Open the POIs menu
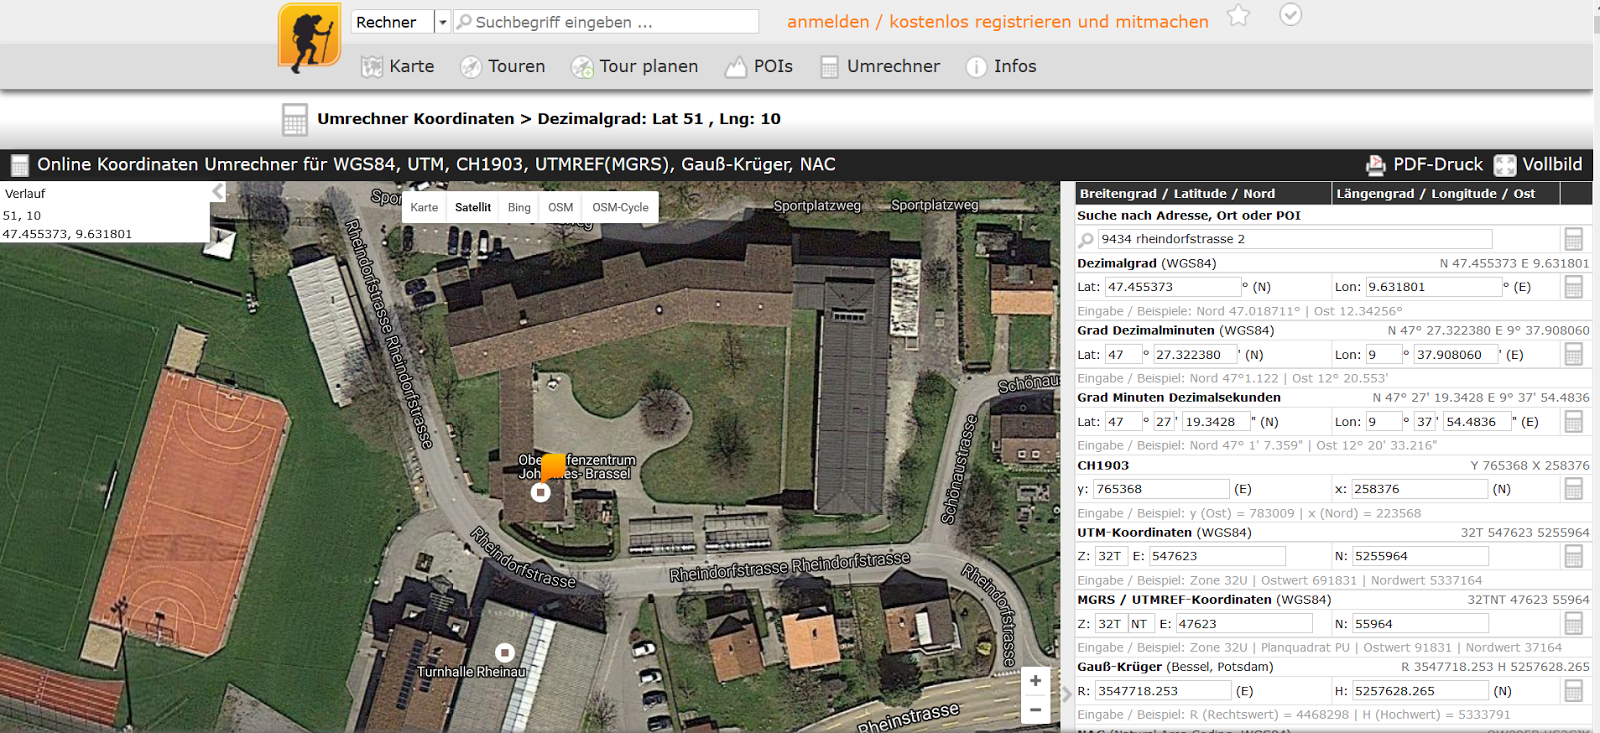The image size is (1600, 733). pos(758,66)
